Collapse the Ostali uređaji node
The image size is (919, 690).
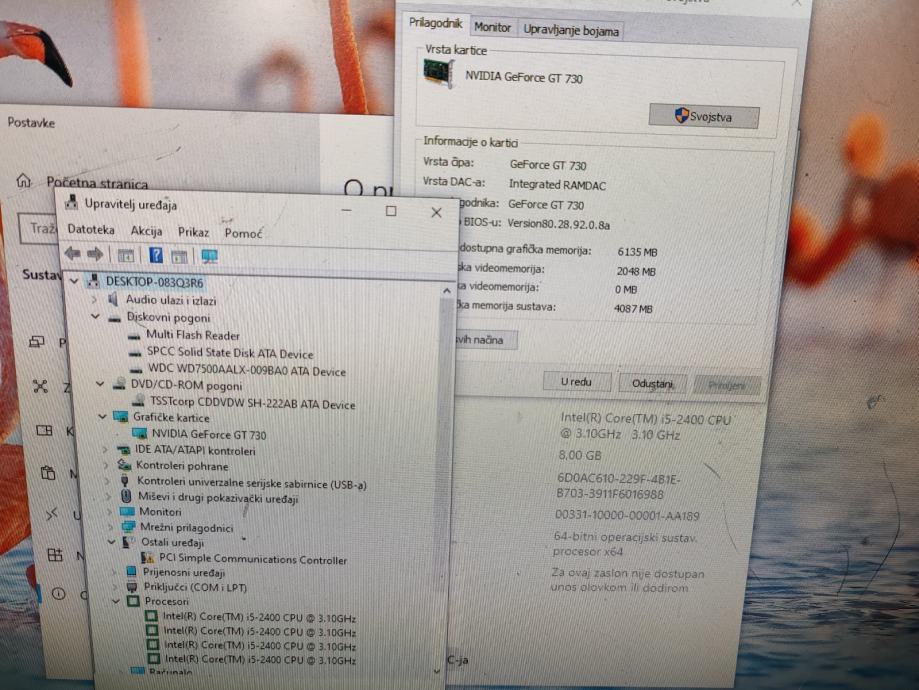111,542
